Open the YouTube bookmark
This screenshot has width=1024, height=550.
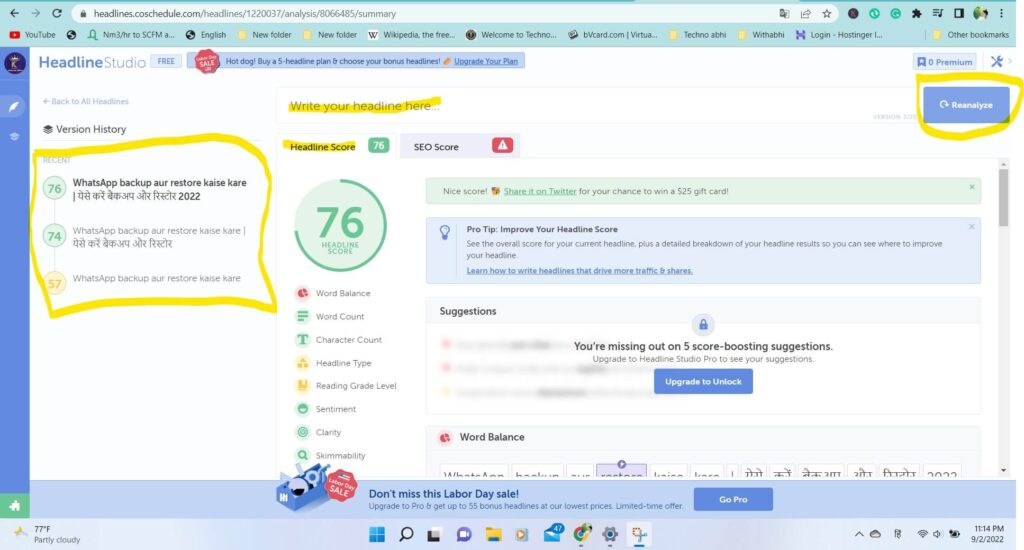point(33,35)
